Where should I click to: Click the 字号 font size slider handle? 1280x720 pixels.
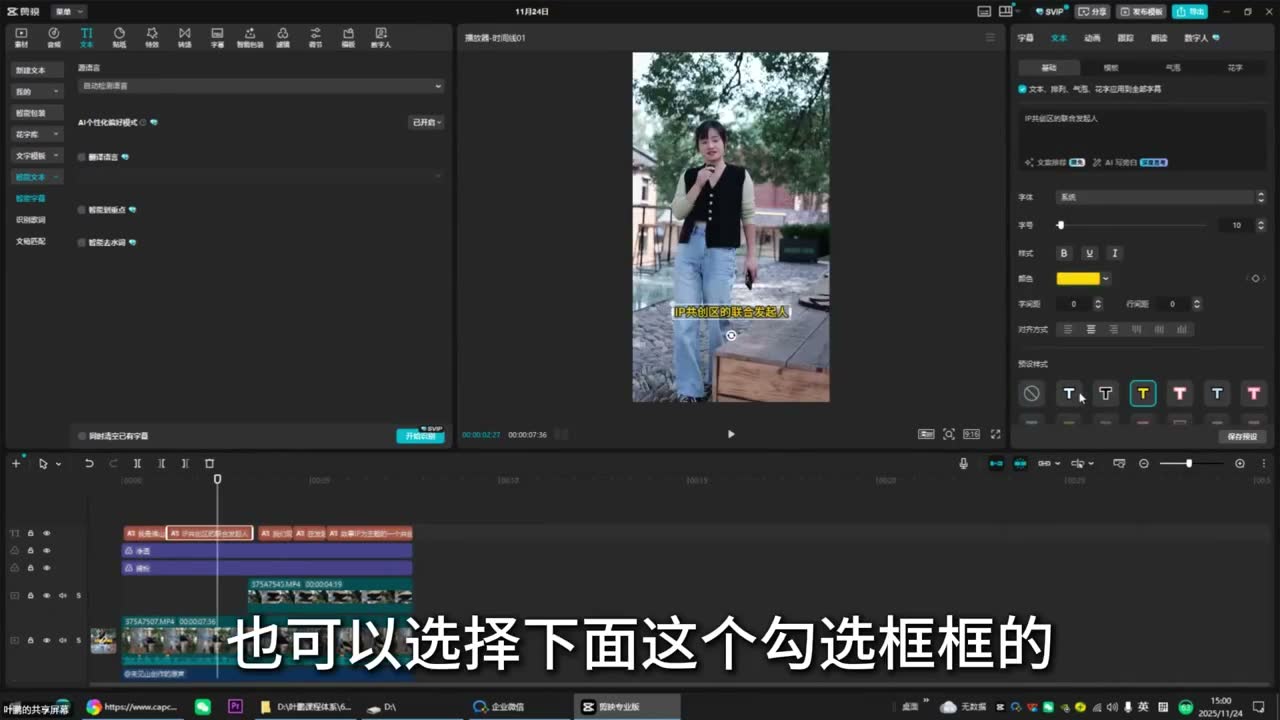click(1061, 225)
